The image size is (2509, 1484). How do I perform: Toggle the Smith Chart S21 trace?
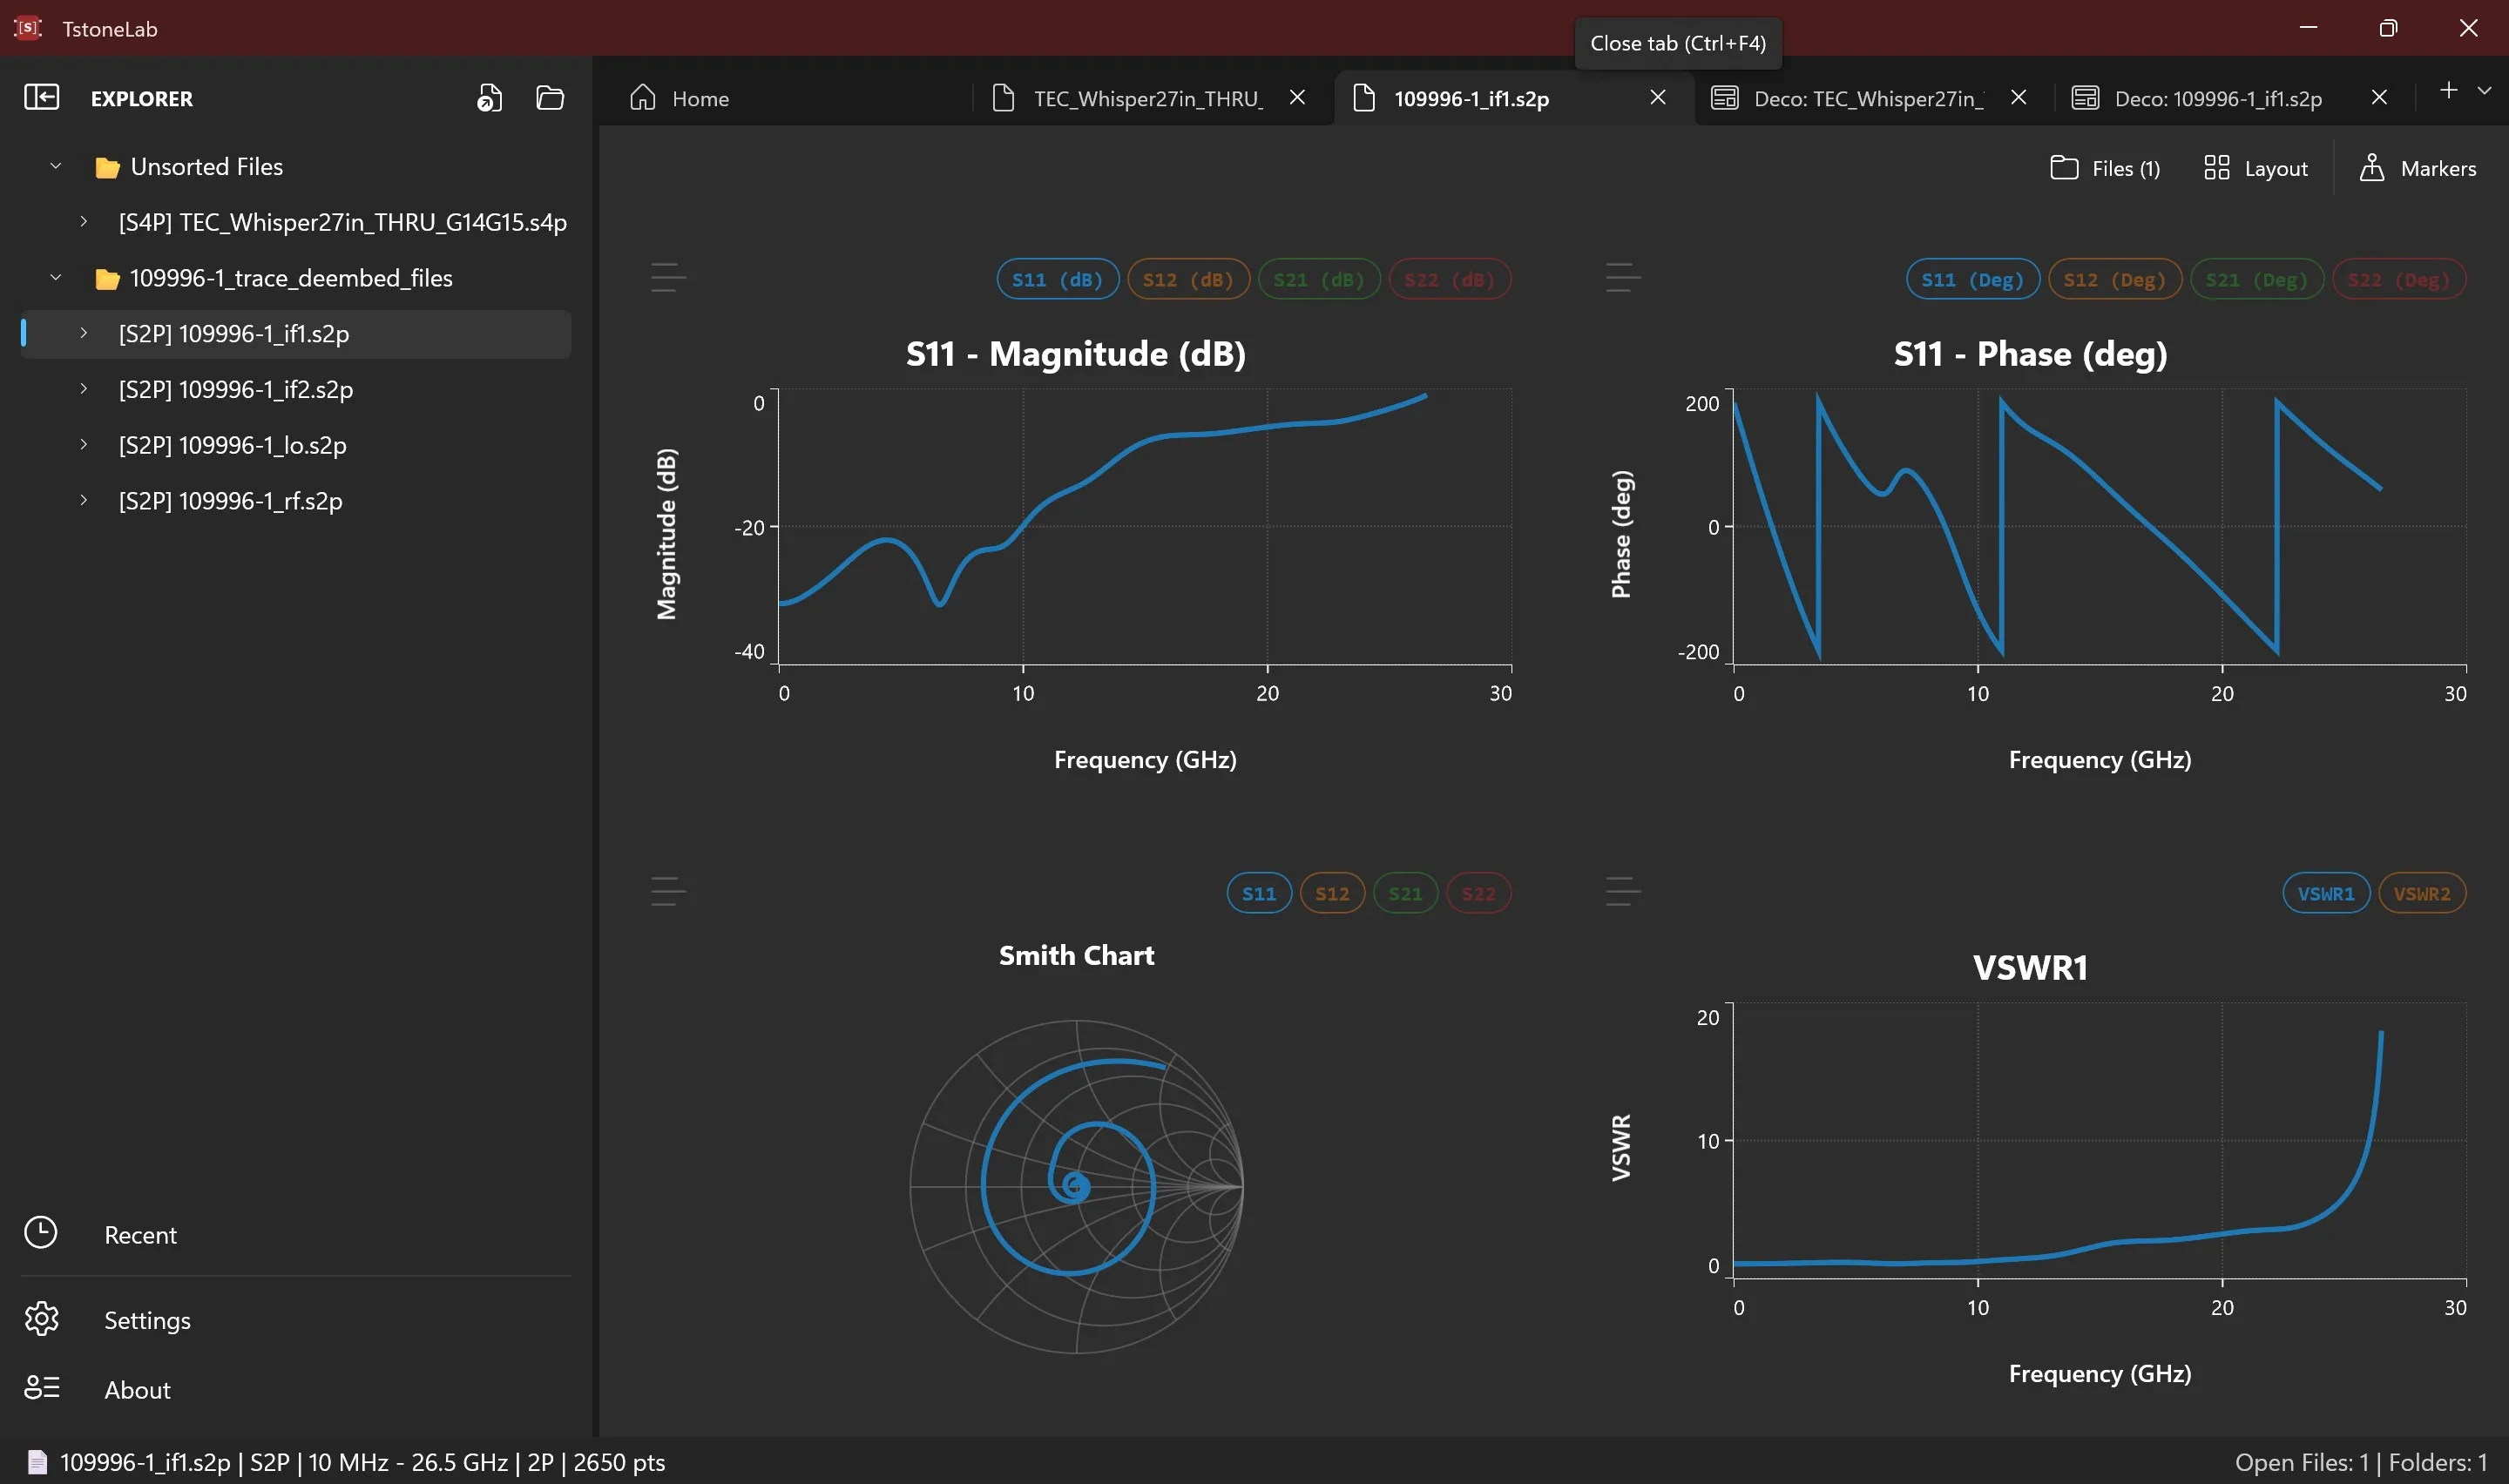(1405, 893)
